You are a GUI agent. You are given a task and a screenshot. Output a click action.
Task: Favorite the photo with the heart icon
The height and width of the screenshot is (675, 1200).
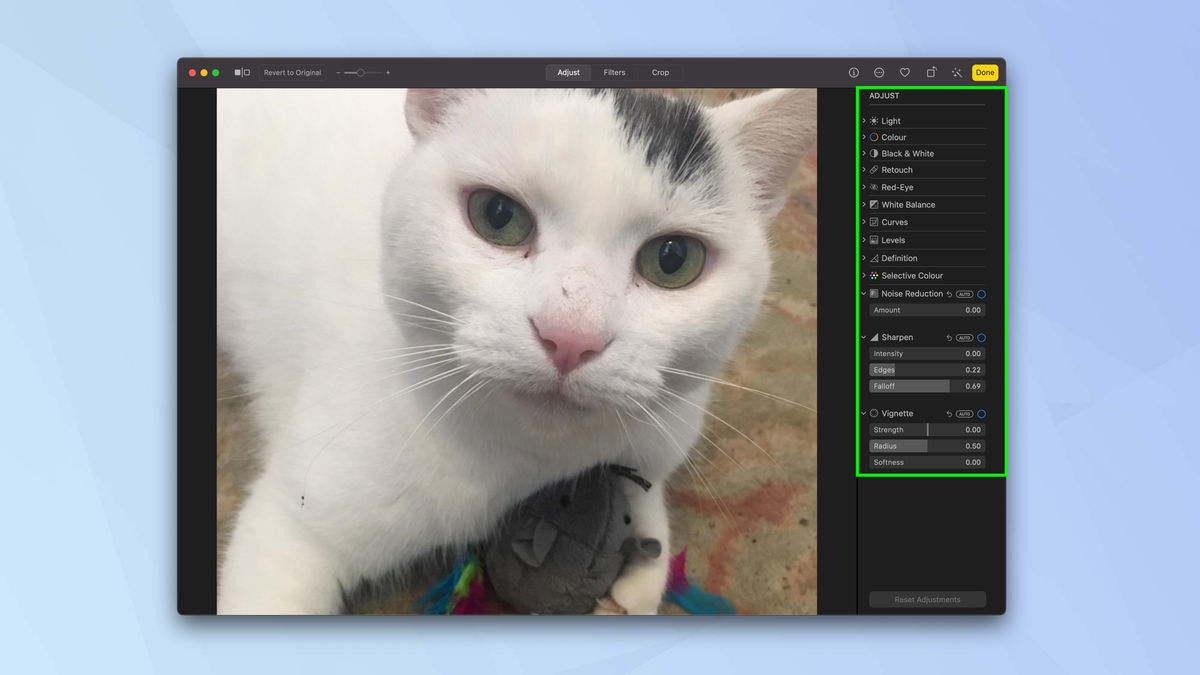tap(904, 72)
